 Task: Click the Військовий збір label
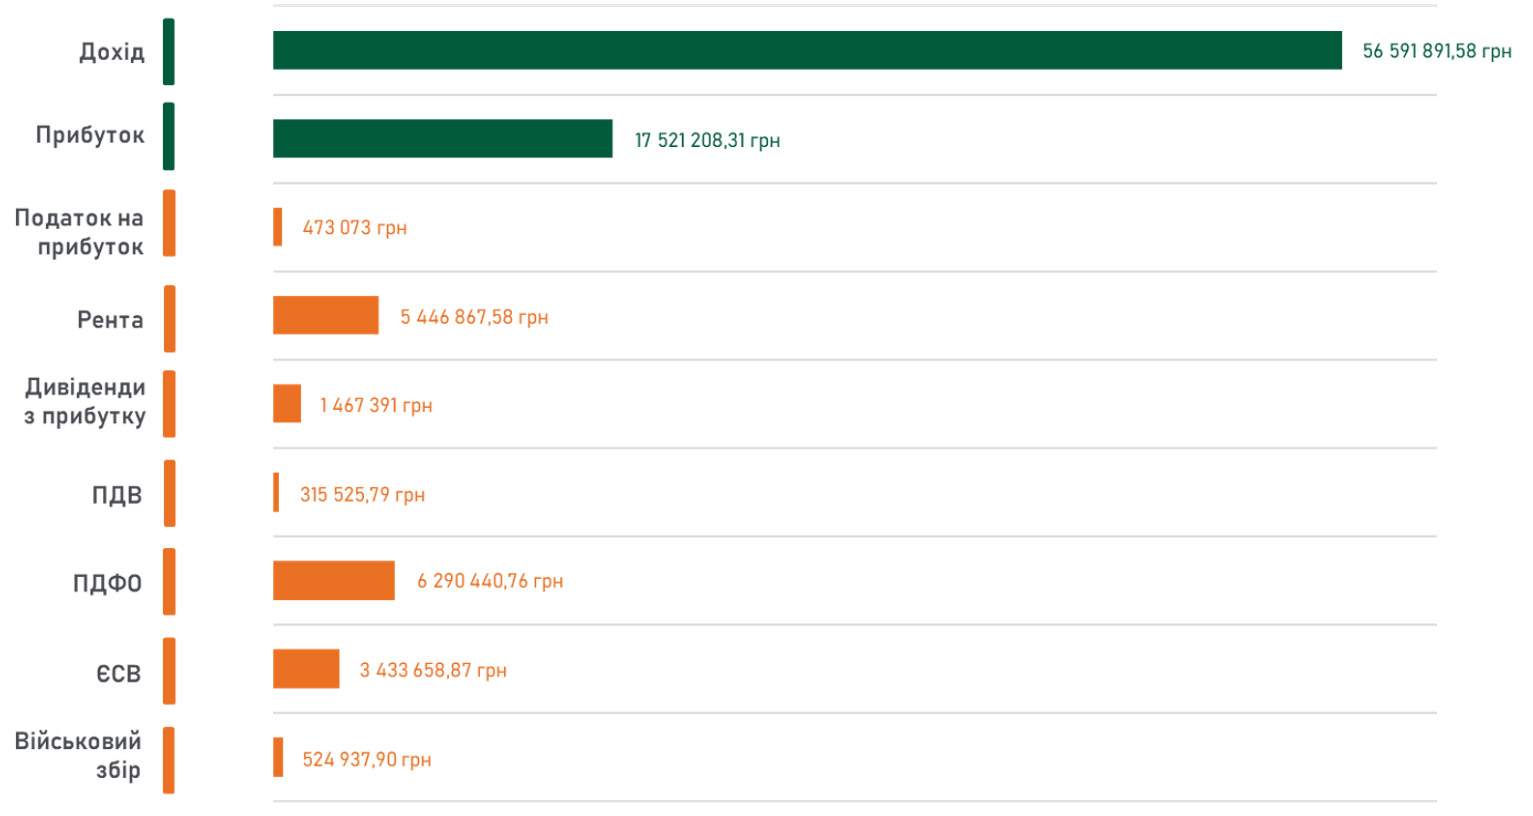point(79,755)
